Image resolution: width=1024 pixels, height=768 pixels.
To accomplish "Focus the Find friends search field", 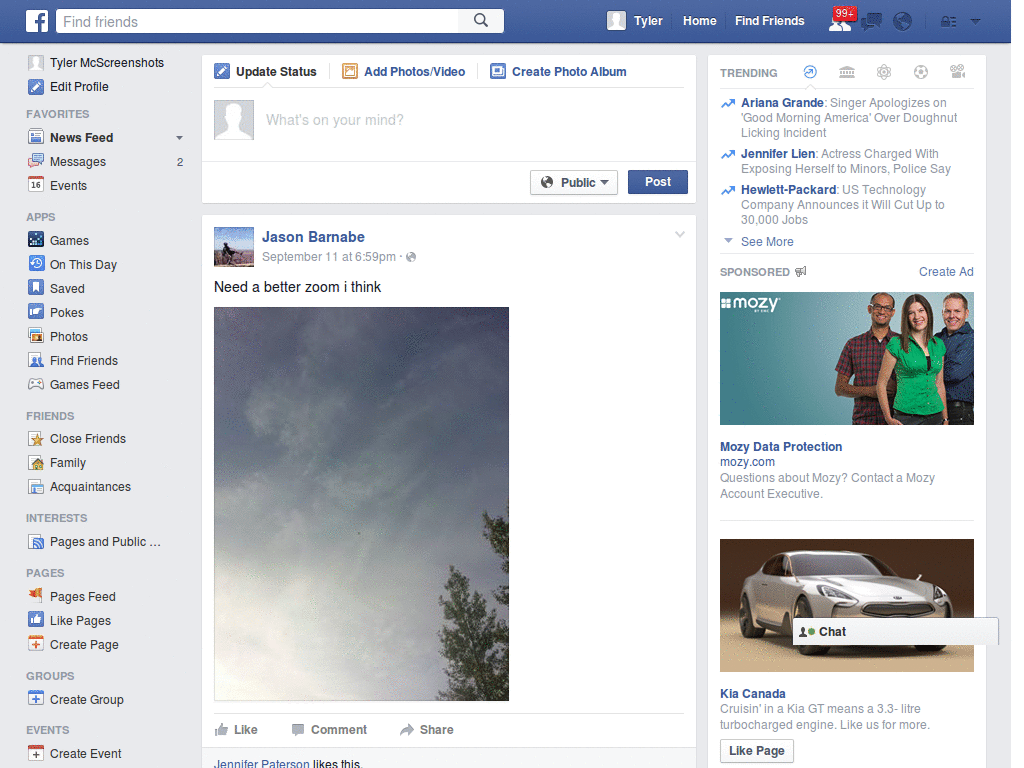I will tap(257, 22).
